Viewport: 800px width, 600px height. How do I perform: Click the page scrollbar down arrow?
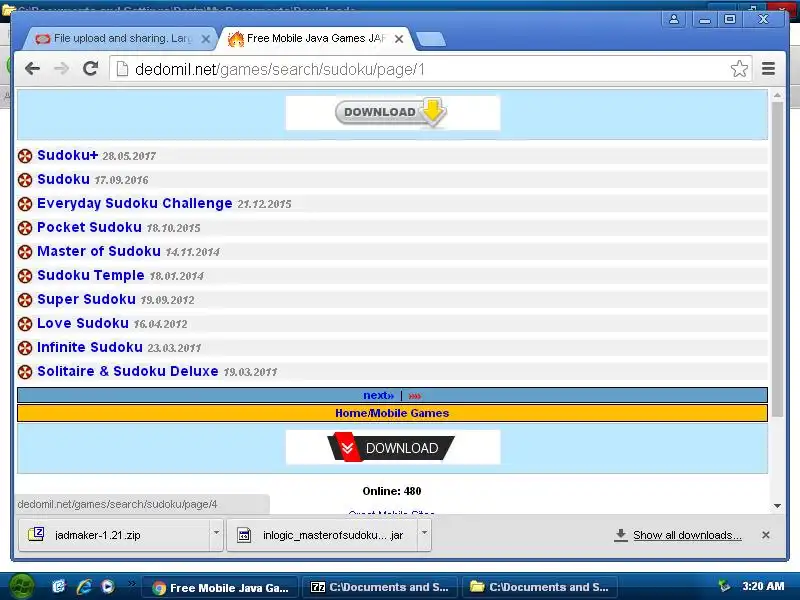777,506
